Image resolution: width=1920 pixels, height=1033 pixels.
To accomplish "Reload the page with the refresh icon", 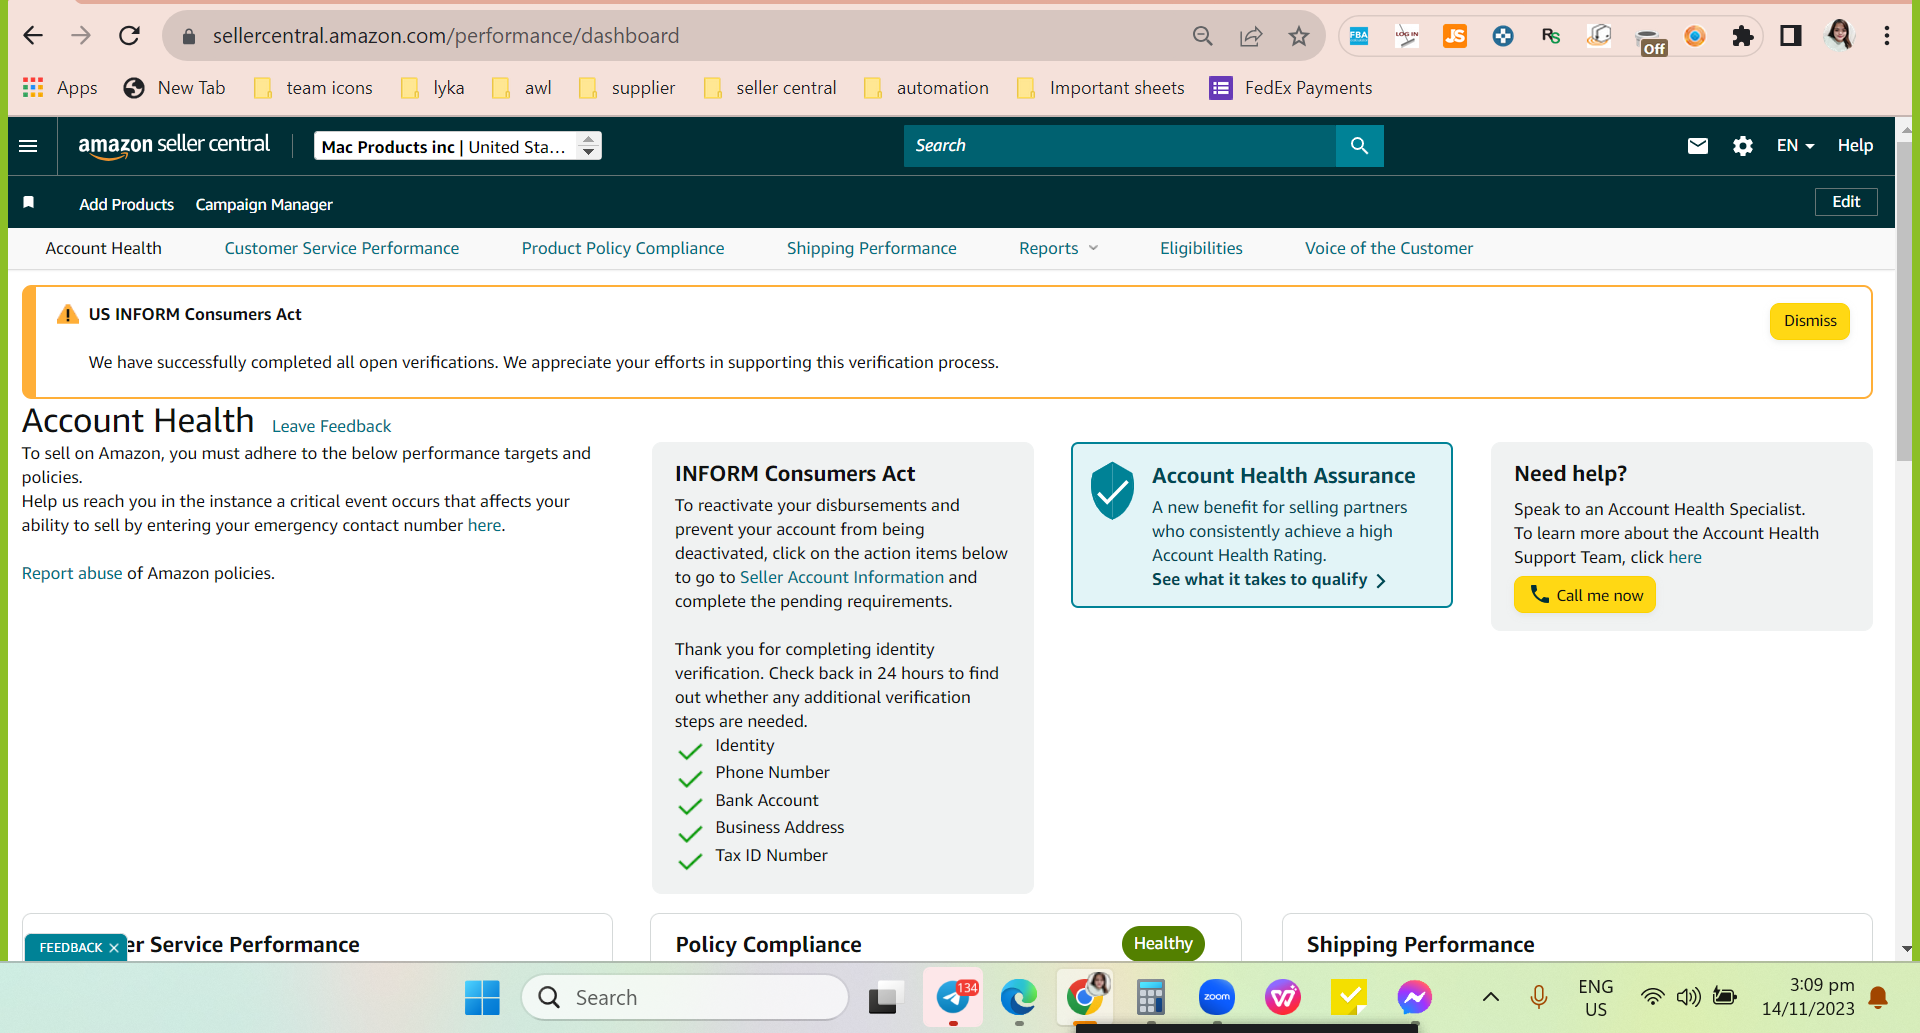I will [129, 36].
